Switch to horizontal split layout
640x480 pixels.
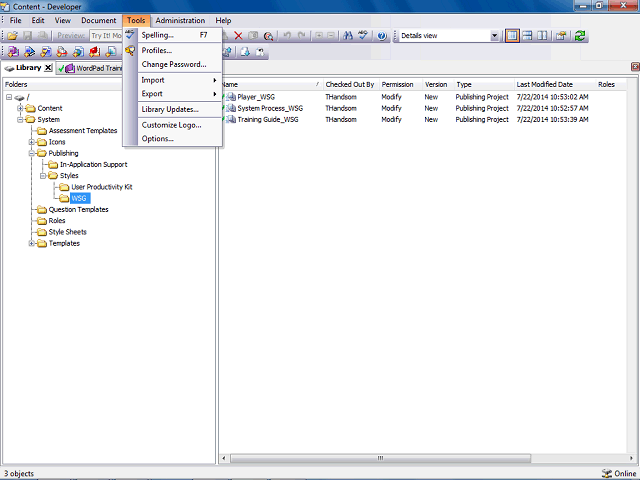tap(527, 36)
